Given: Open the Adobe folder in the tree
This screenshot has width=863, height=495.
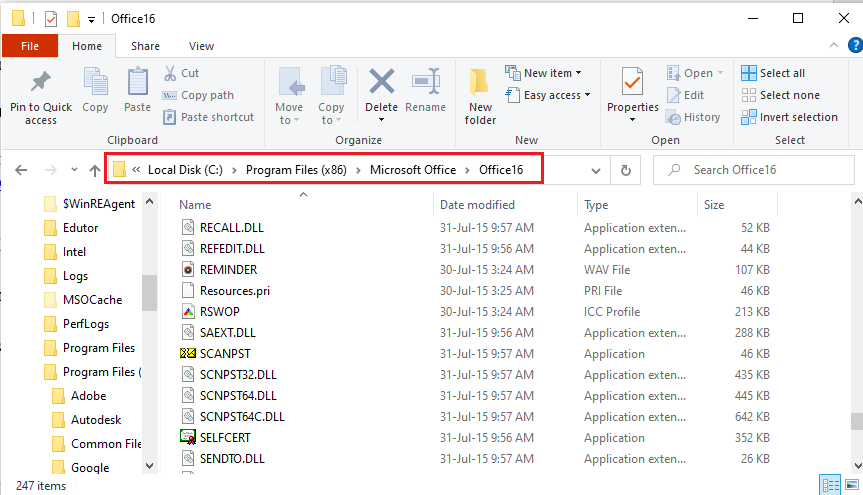Looking at the screenshot, I should [x=88, y=396].
